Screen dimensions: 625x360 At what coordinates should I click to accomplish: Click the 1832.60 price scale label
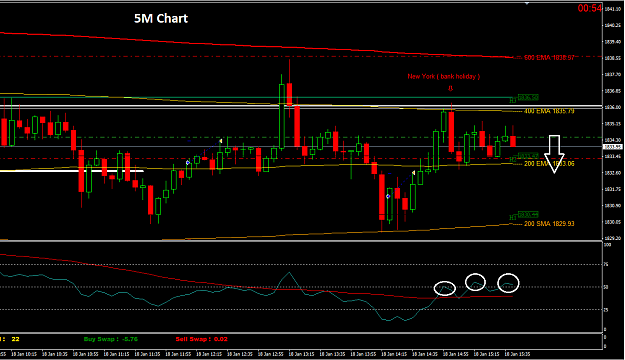(613, 173)
